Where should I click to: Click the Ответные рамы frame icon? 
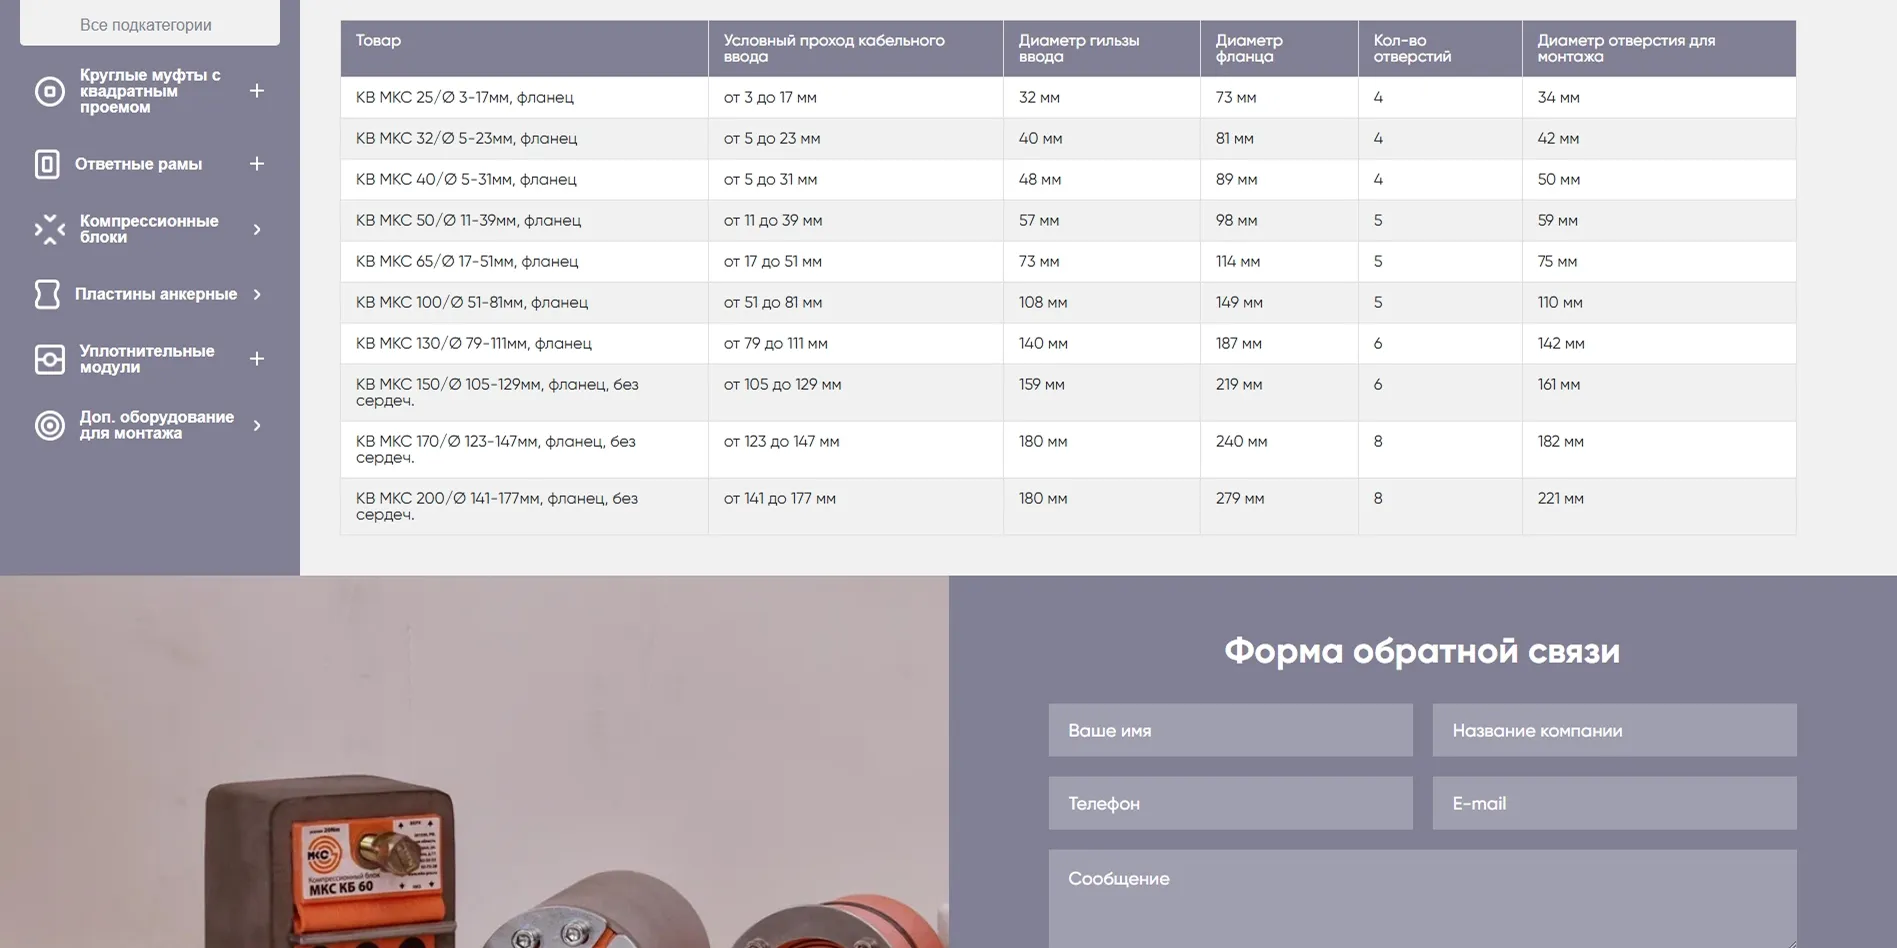(x=47, y=164)
